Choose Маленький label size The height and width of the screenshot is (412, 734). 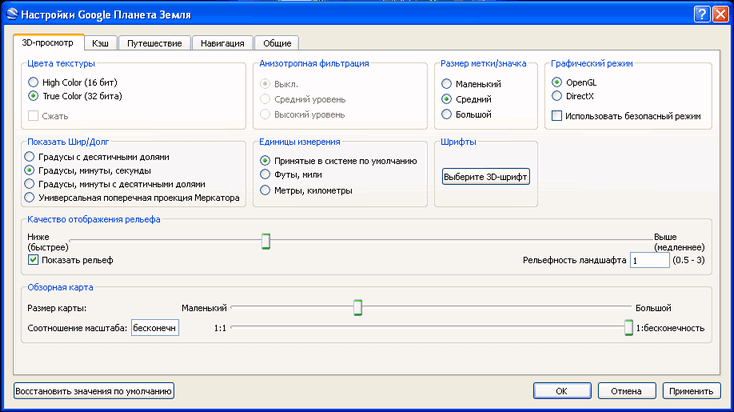click(x=471, y=84)
